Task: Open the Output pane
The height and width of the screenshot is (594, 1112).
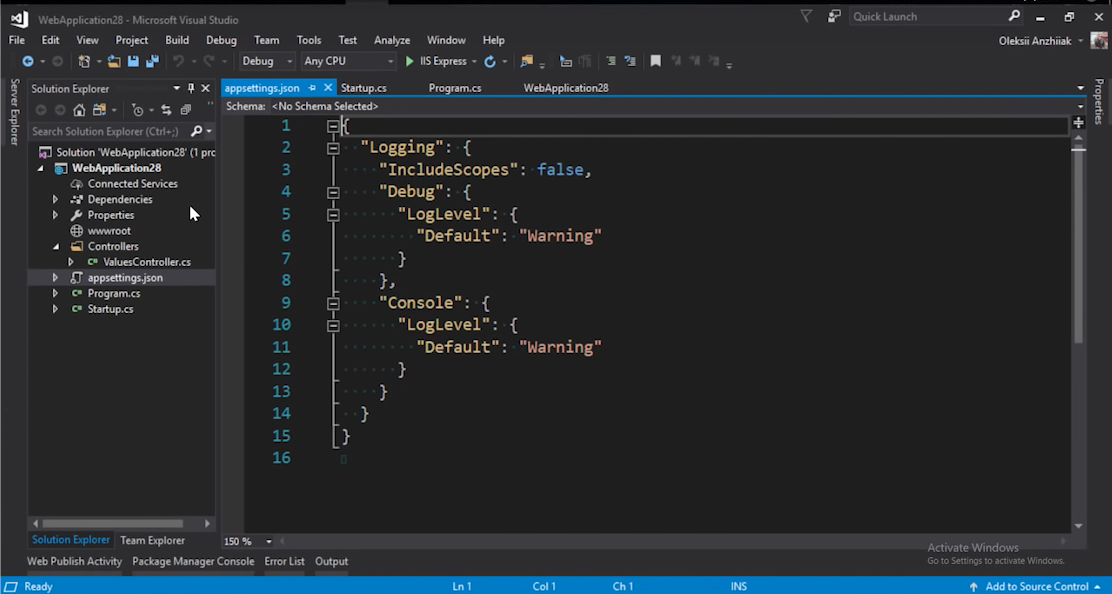Action: click(331, 561)
